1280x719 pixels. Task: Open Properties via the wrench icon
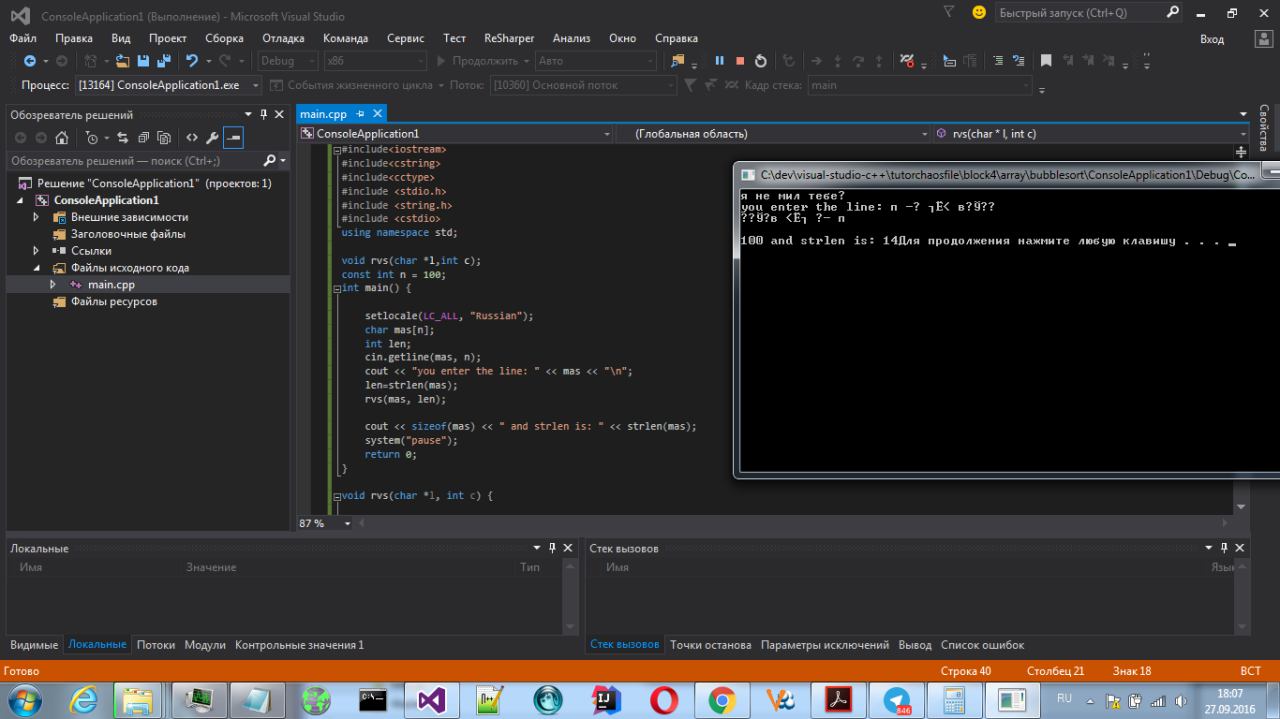point(212,138)
